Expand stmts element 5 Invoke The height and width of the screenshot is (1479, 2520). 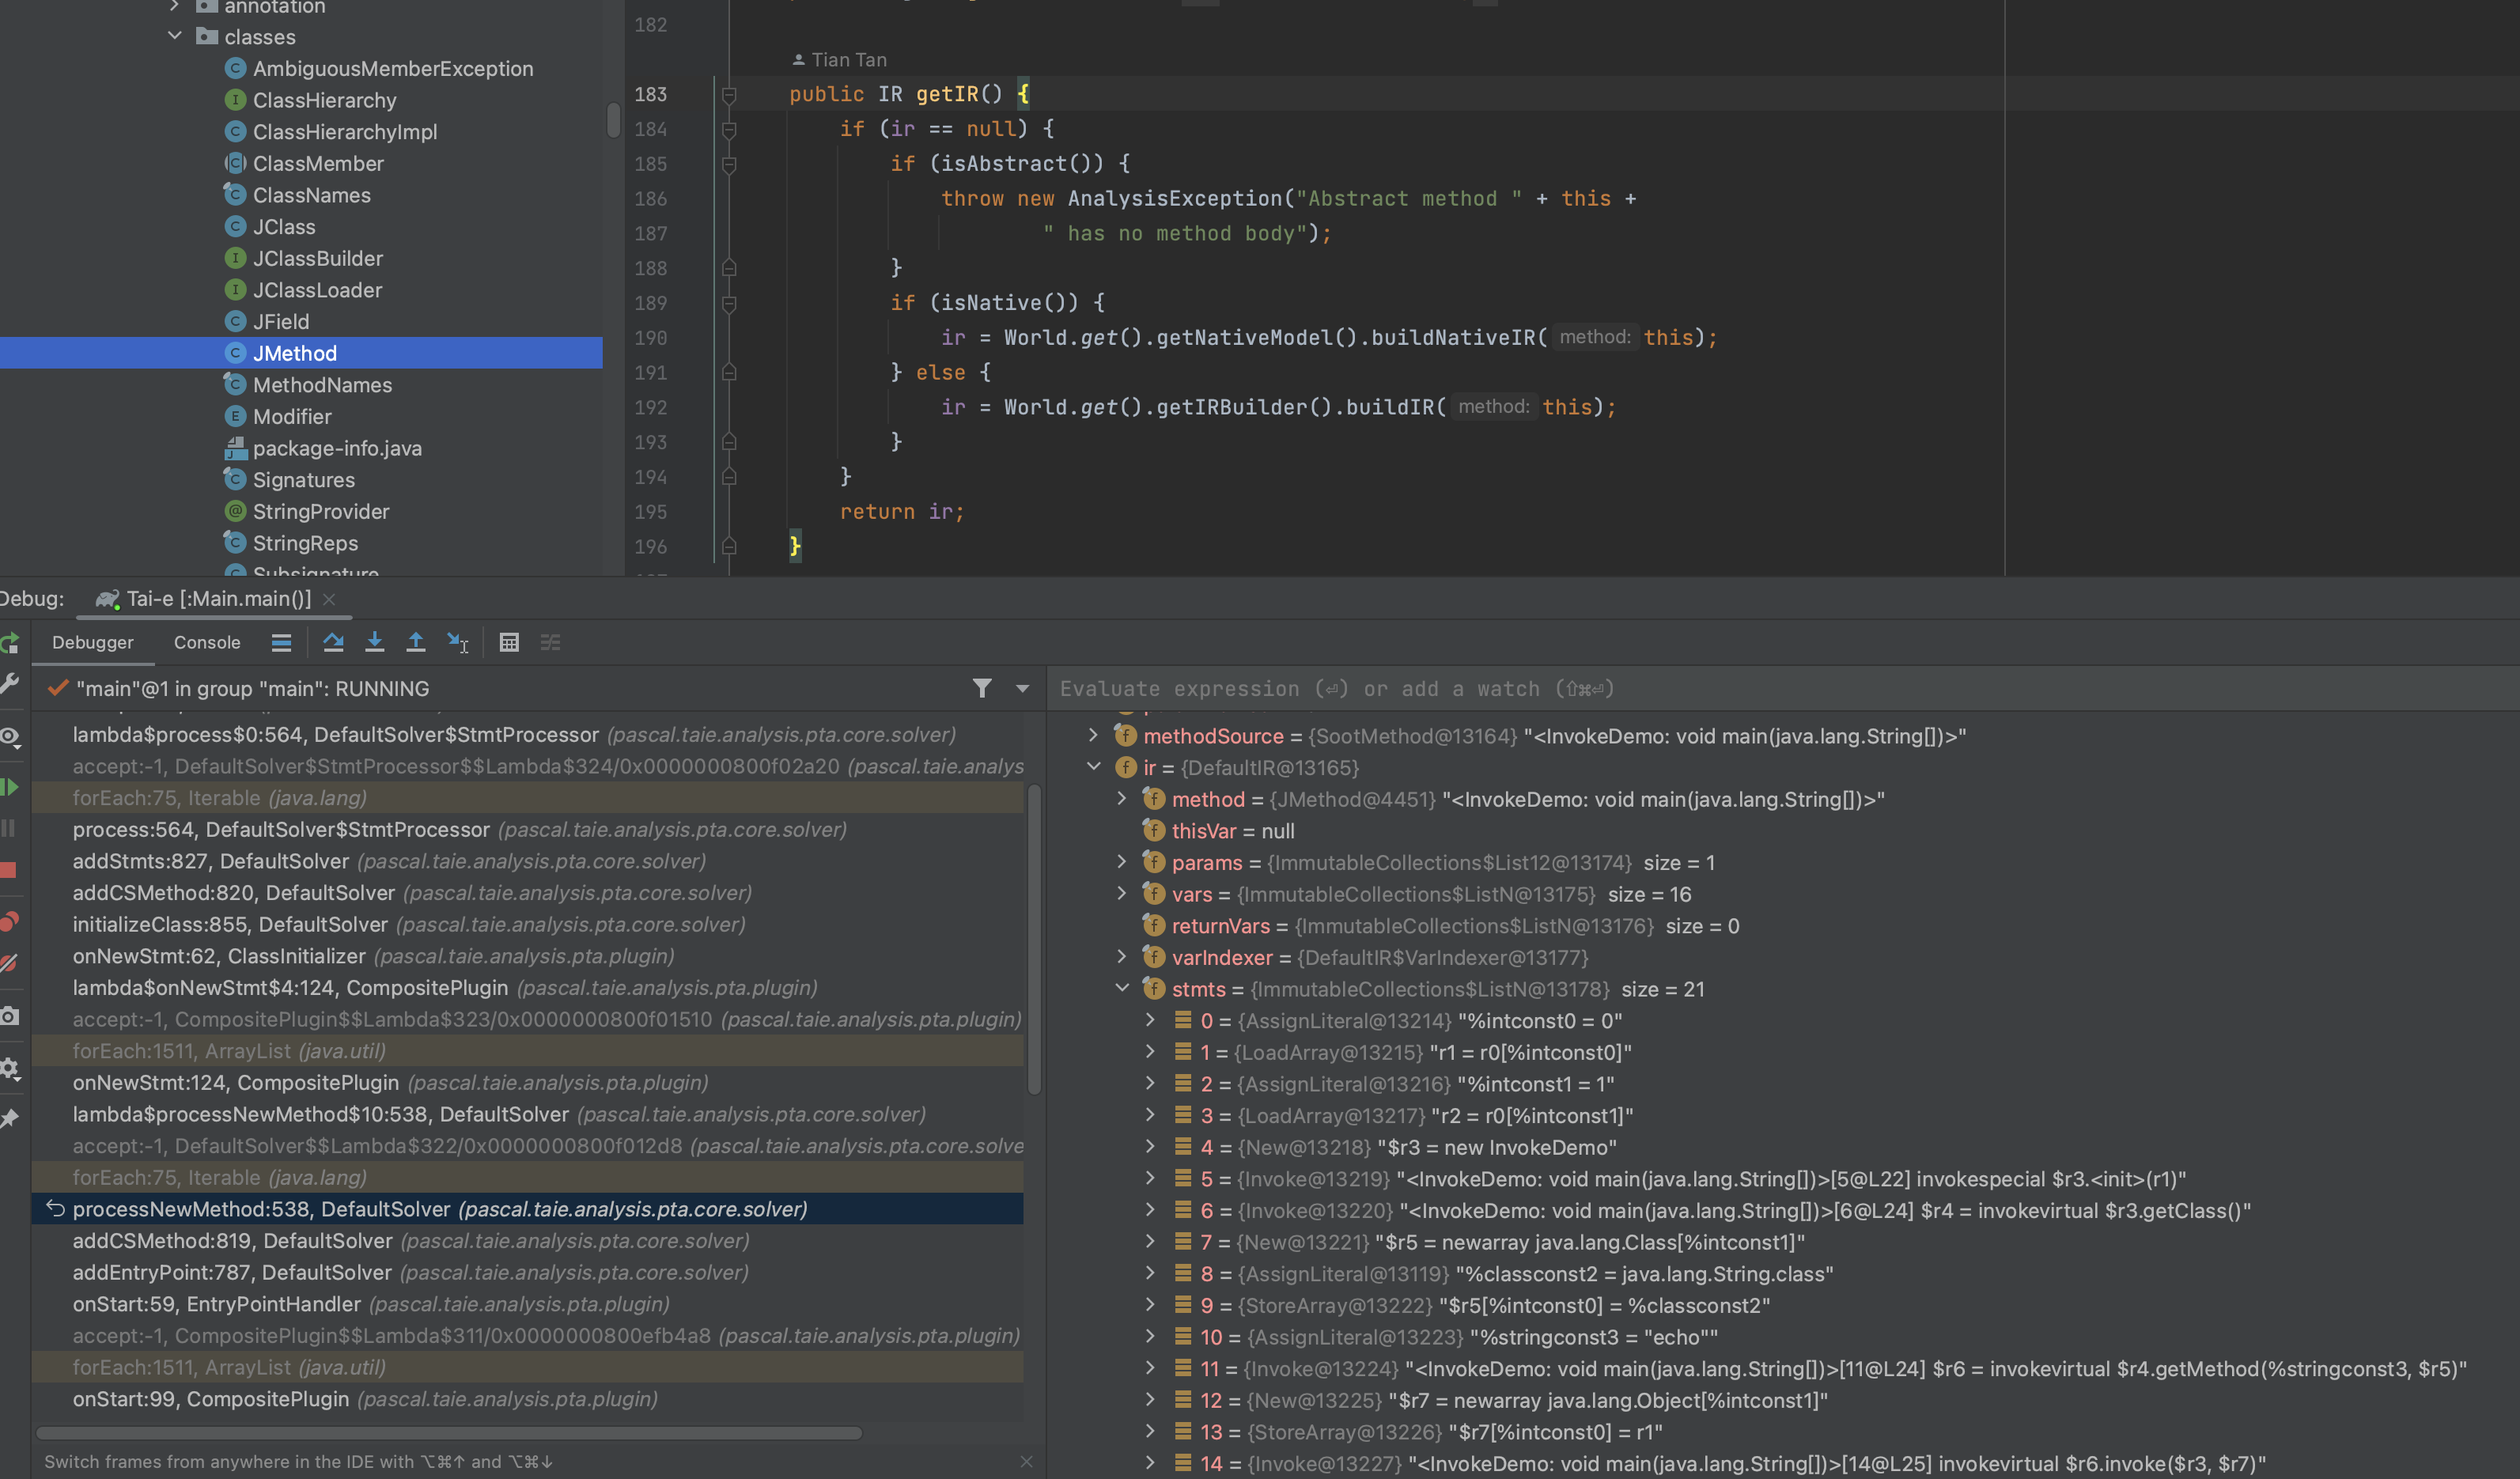click(1150, 1178)
